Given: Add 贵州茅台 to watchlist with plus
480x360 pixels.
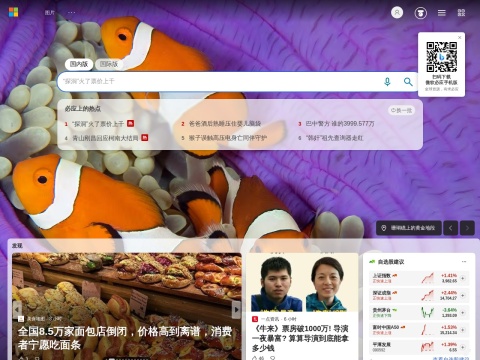Looking at the screenshot, I should pos(463,313).
